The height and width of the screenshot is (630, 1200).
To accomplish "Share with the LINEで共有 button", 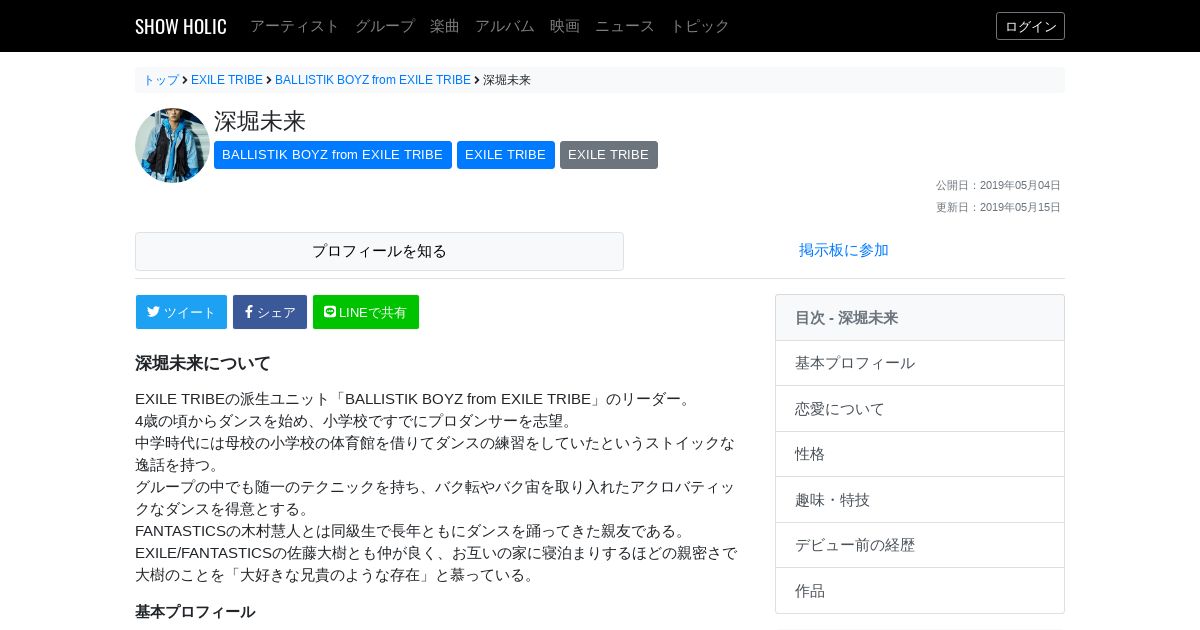I will [x=366, y=312].
